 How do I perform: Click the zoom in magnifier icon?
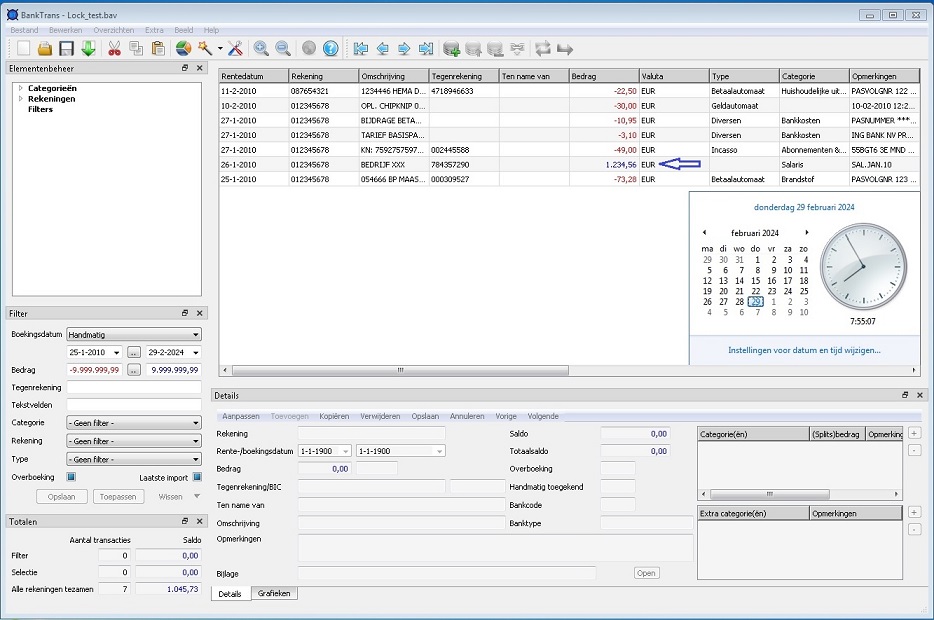(261, 48)
